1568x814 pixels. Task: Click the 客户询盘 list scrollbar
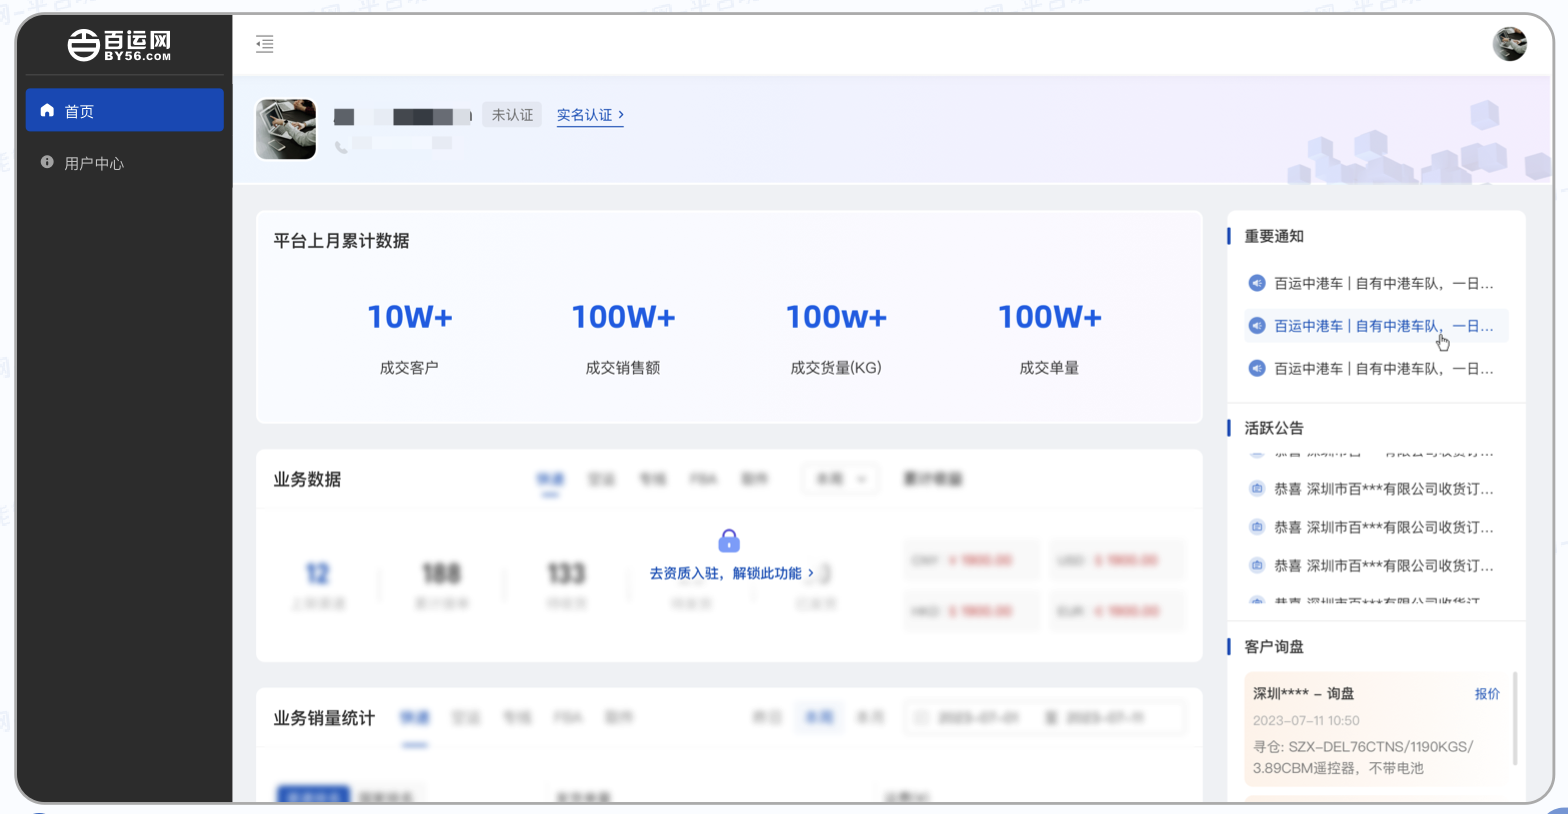pos(1515,718)
